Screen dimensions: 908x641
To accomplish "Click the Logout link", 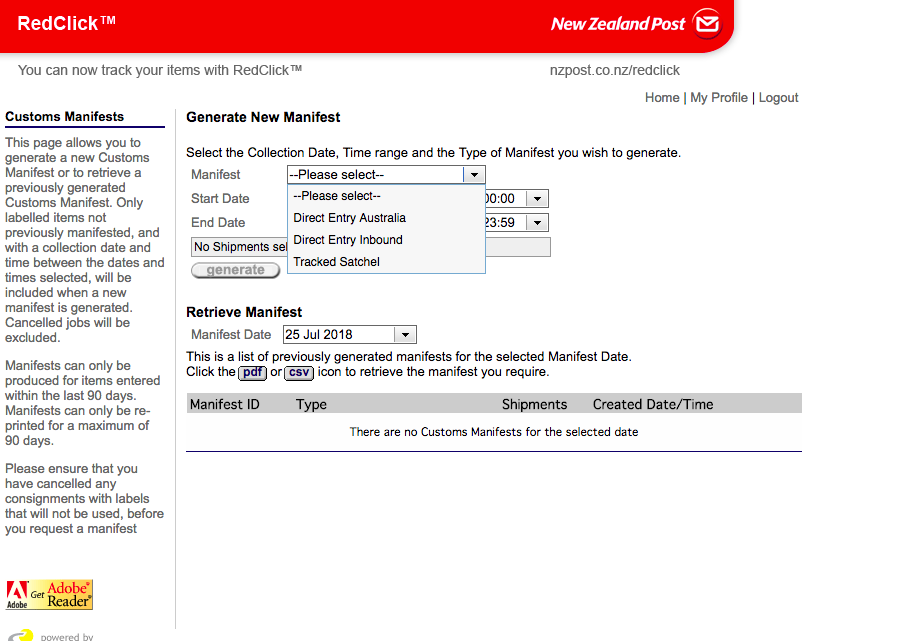I will click(x=778, y=97).
